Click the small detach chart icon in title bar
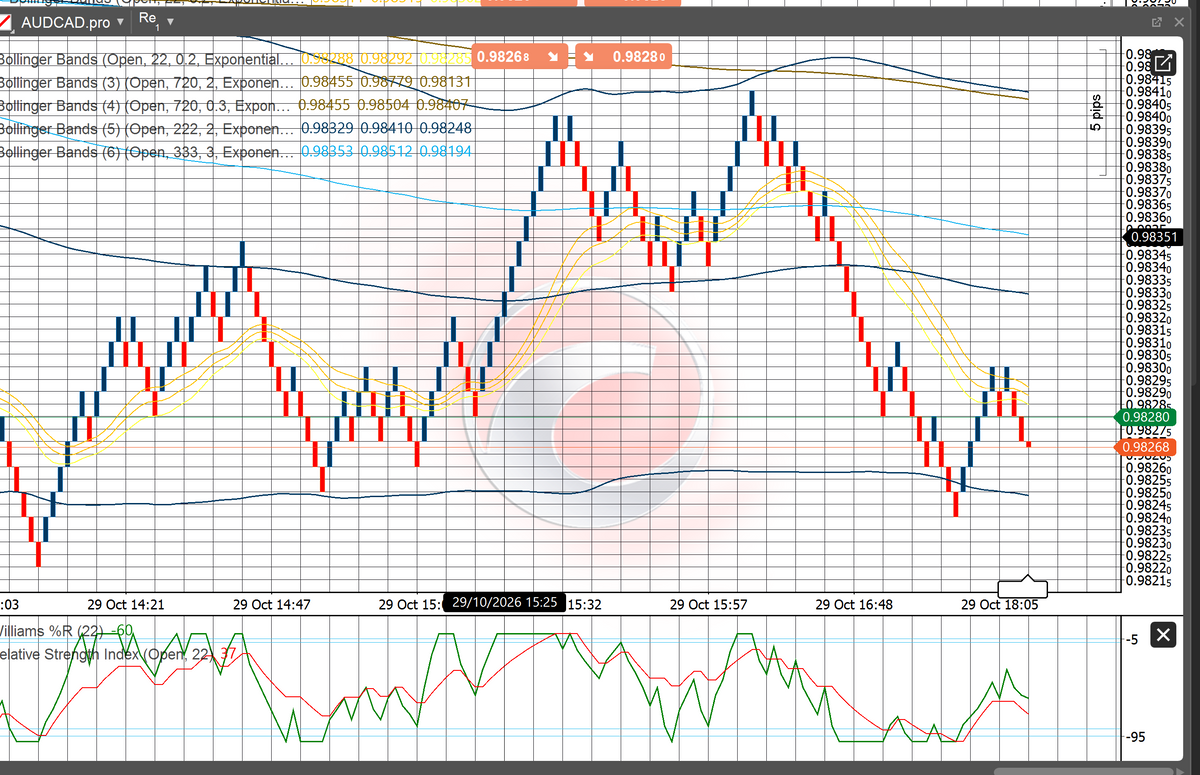 [x=1156, y=21]
